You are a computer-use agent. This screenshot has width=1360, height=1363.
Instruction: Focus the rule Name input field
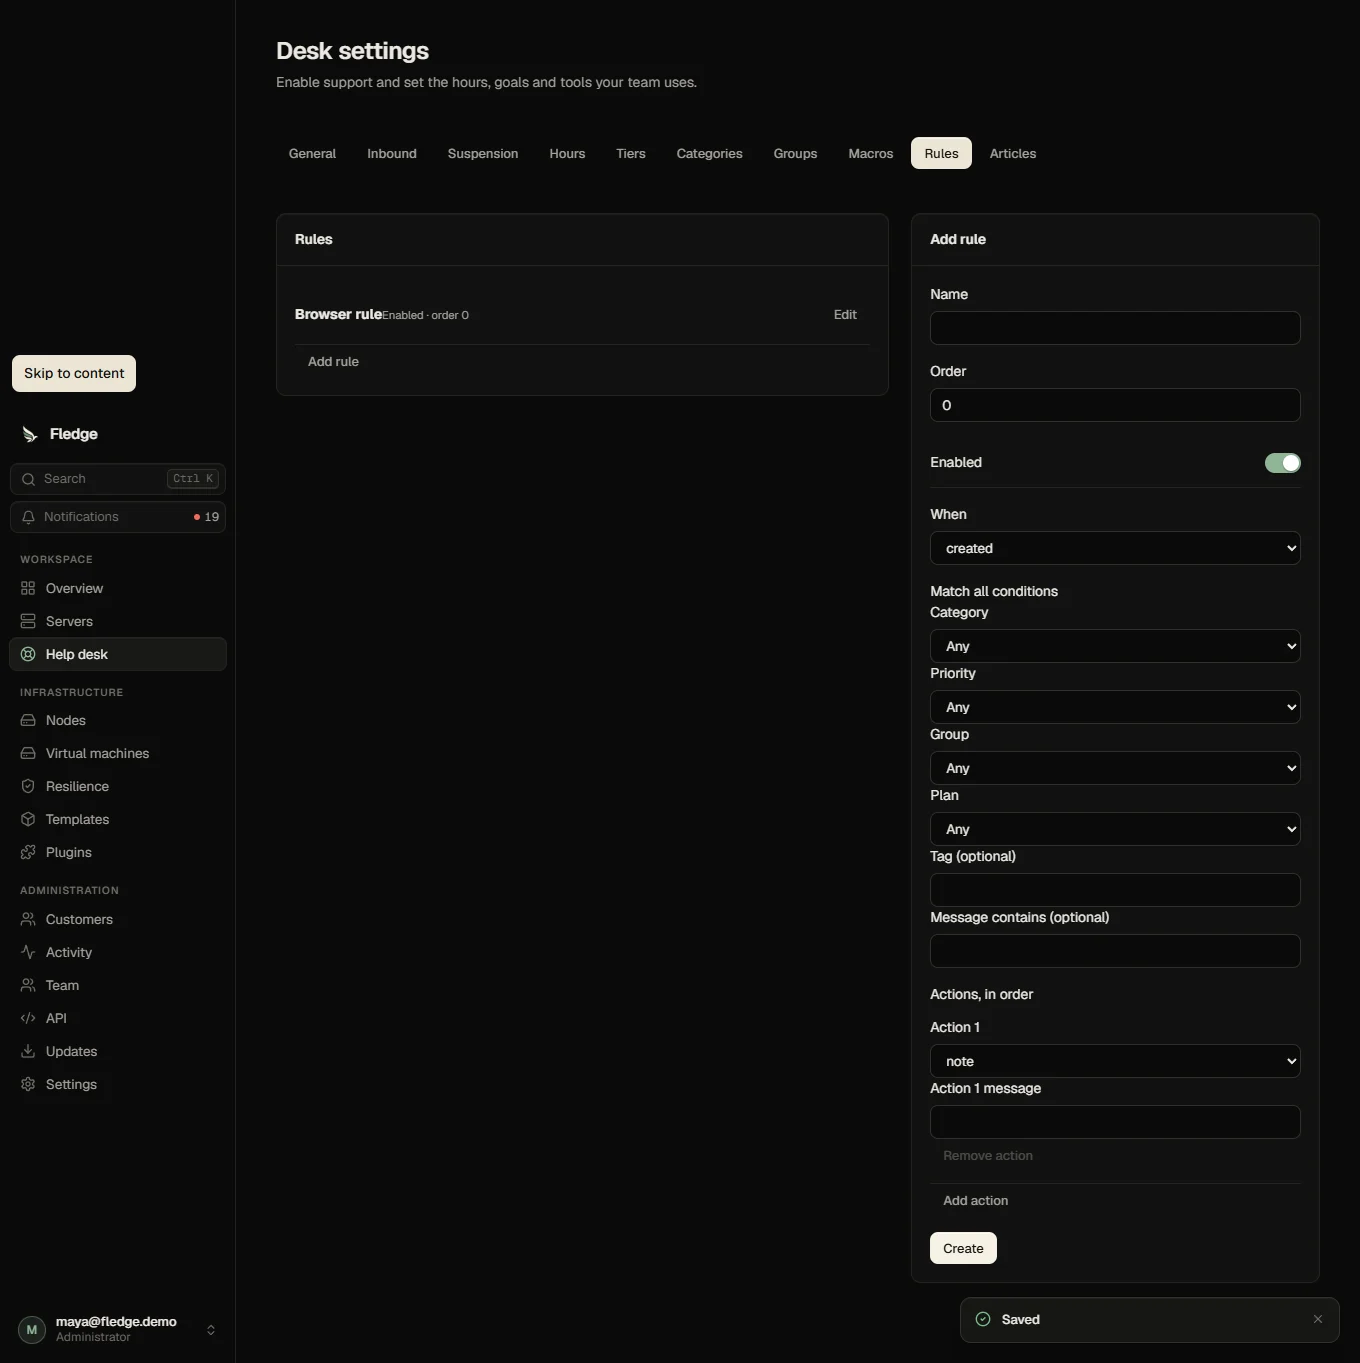(1115, 328)
